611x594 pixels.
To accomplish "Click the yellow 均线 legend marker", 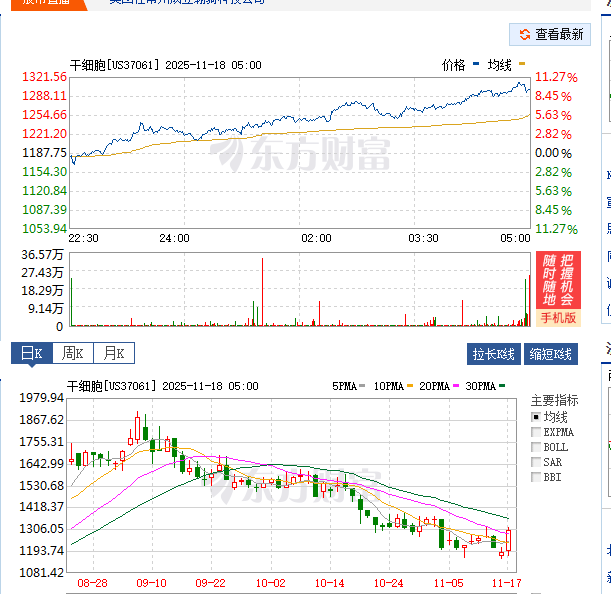I will 522,64.
